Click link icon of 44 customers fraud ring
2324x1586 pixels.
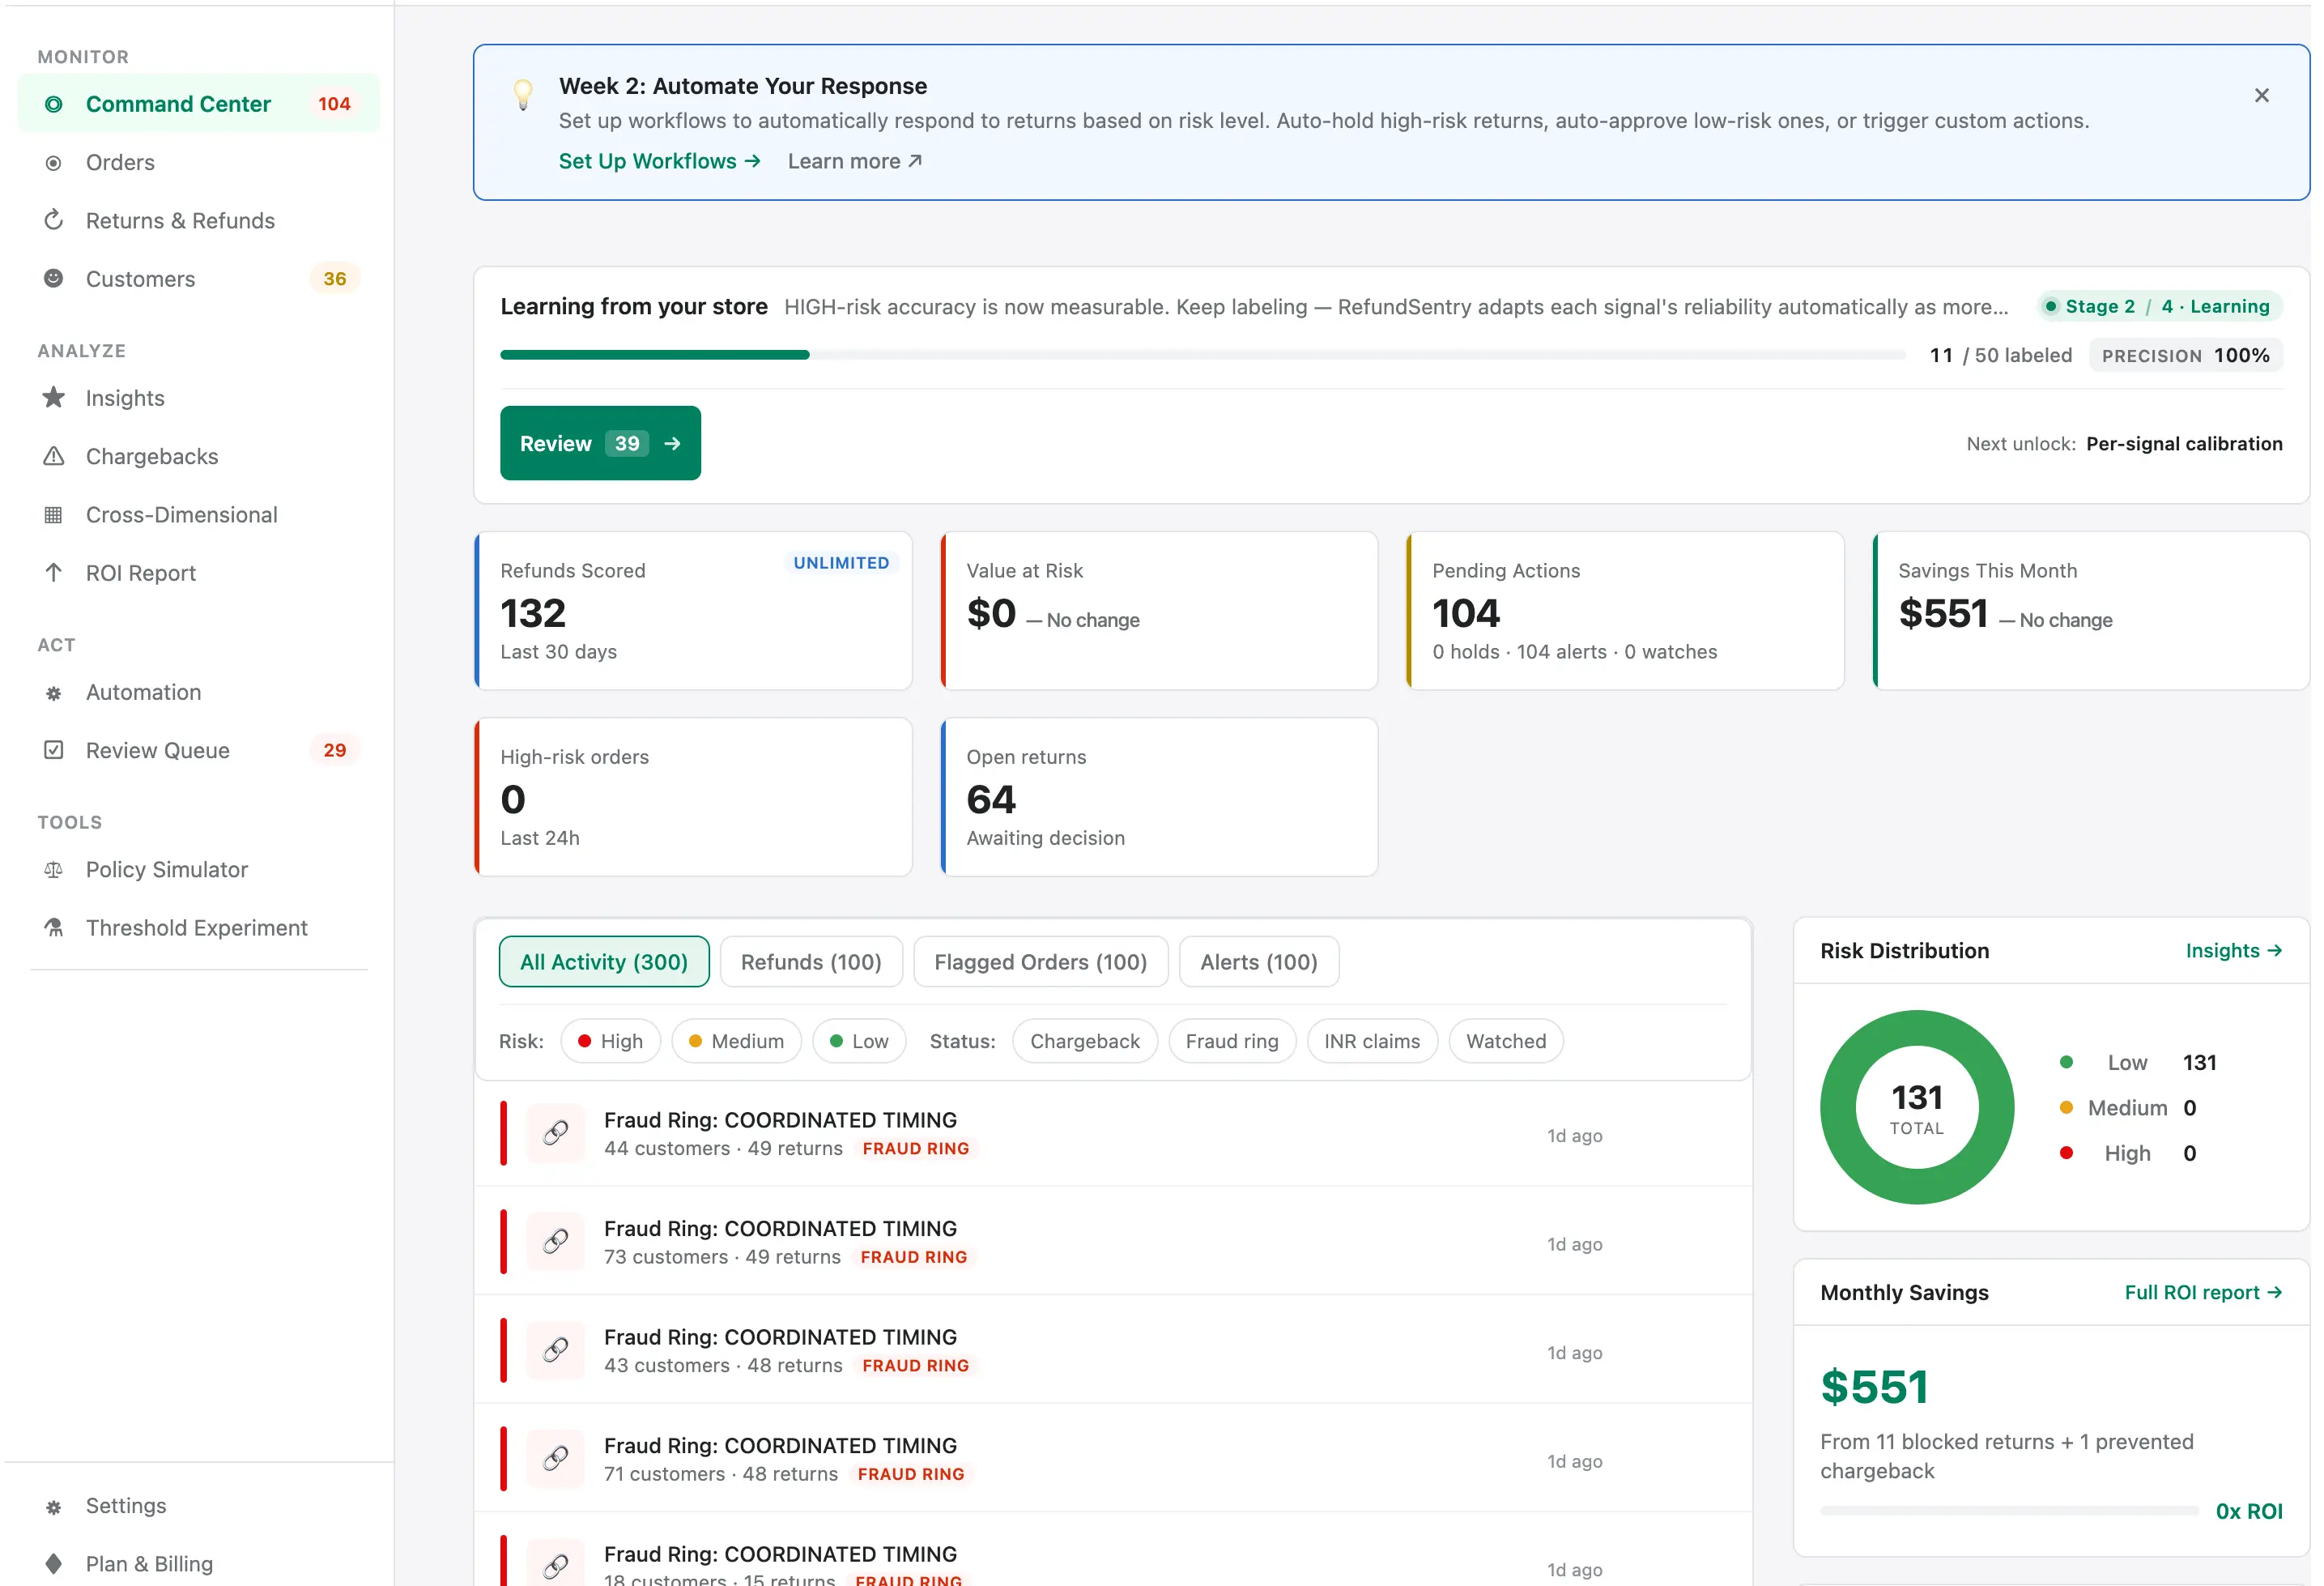tap(556, 1133)
